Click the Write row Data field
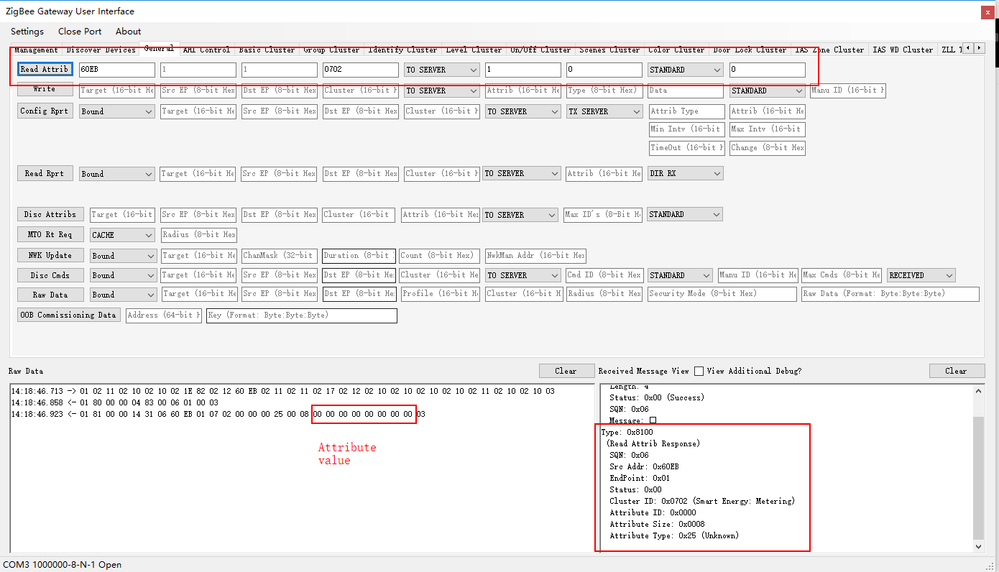This screenshot has width=999, height=572. click(x=685, y=90)
